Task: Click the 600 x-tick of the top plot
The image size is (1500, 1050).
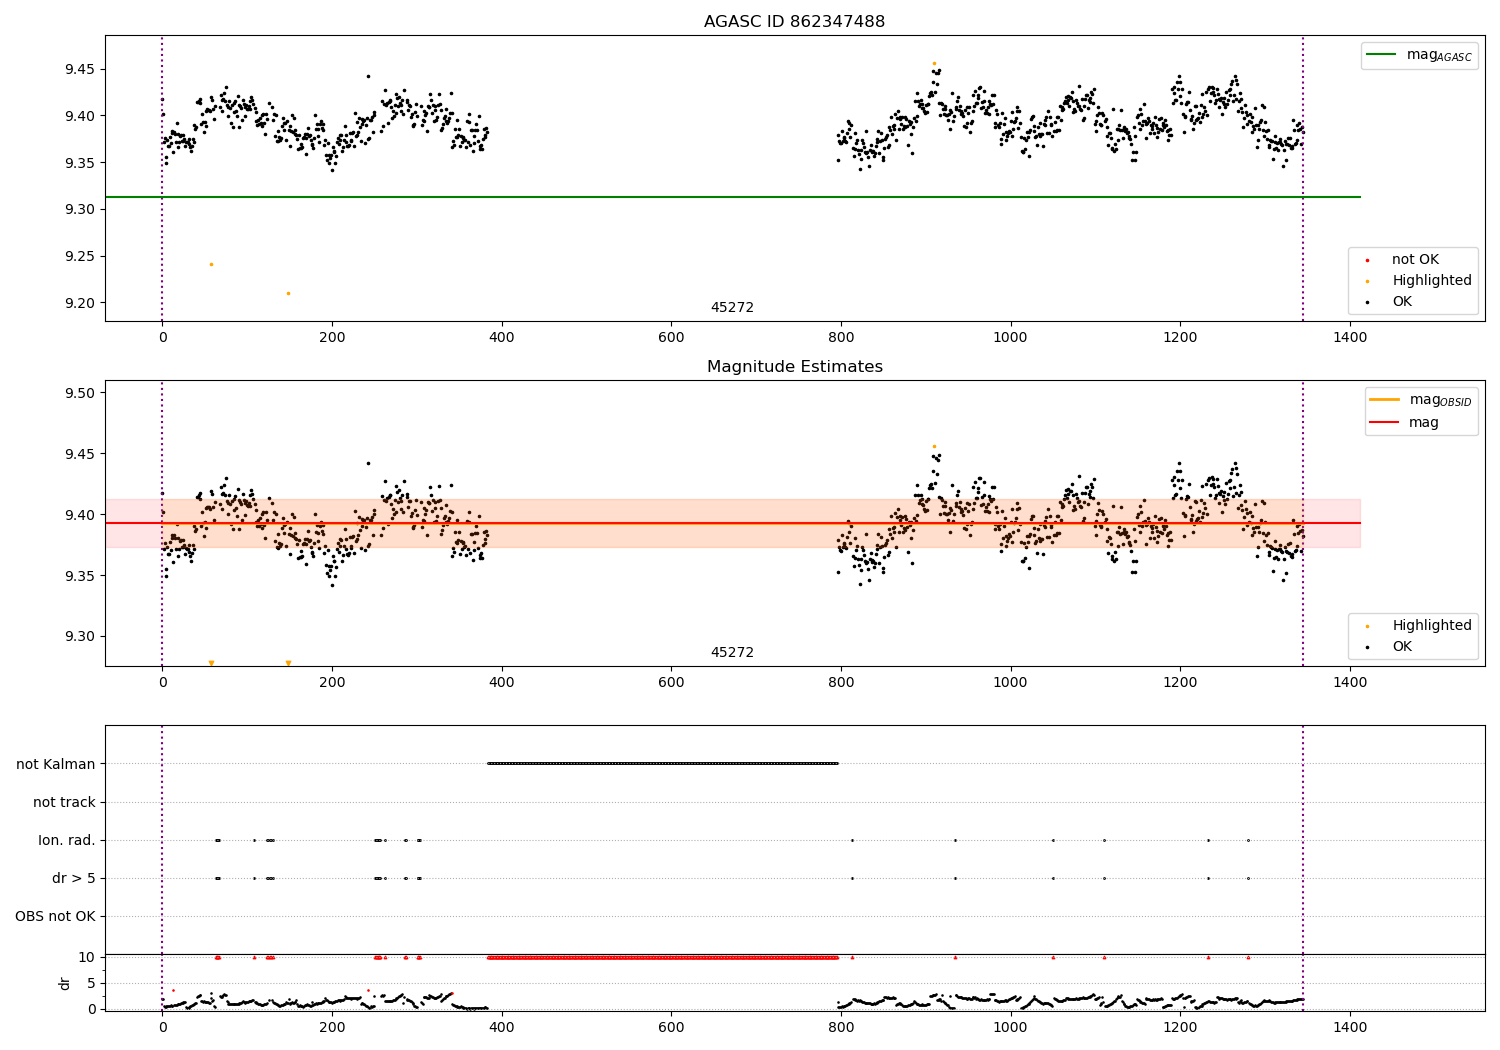Action: tap(671, 338)
